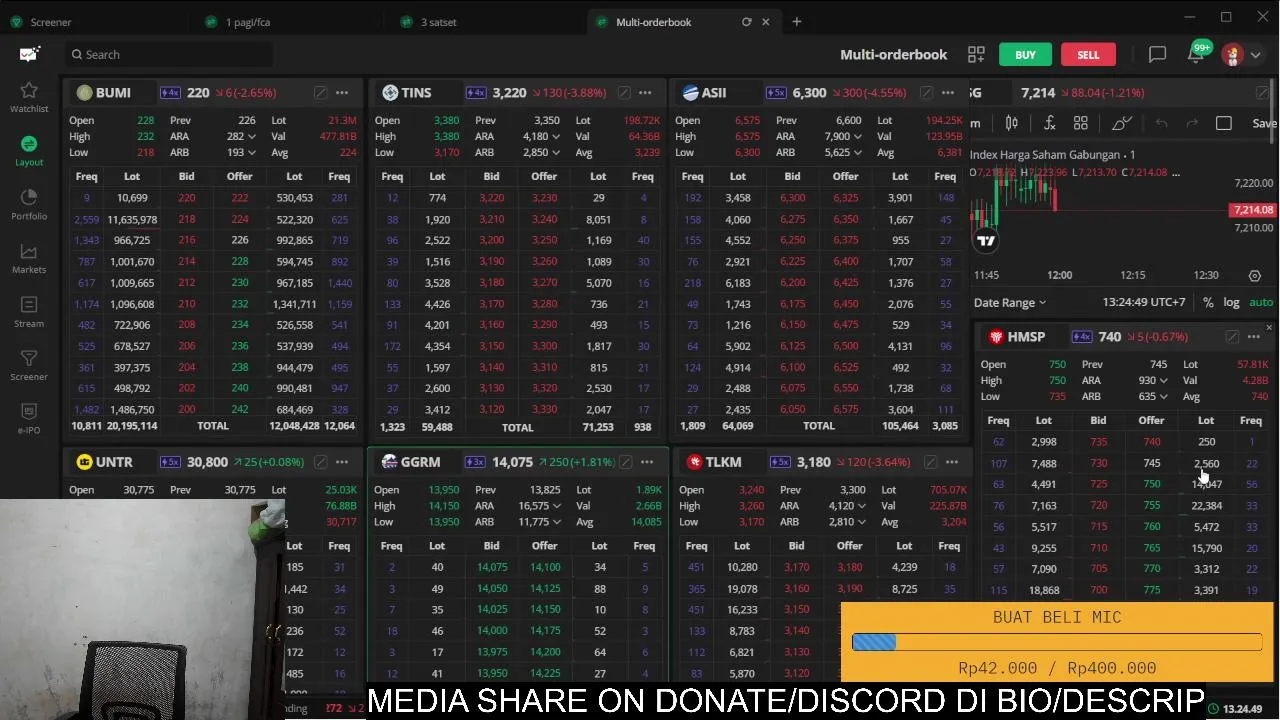Open Portfolio in the left sidebar

(29, 204)
